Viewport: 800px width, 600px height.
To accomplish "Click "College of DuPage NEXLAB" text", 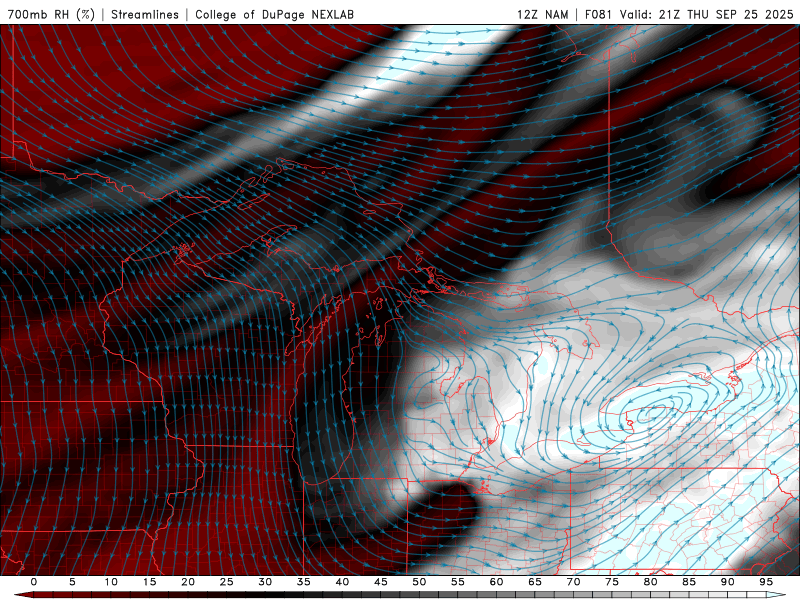I will tap(274, 14).
